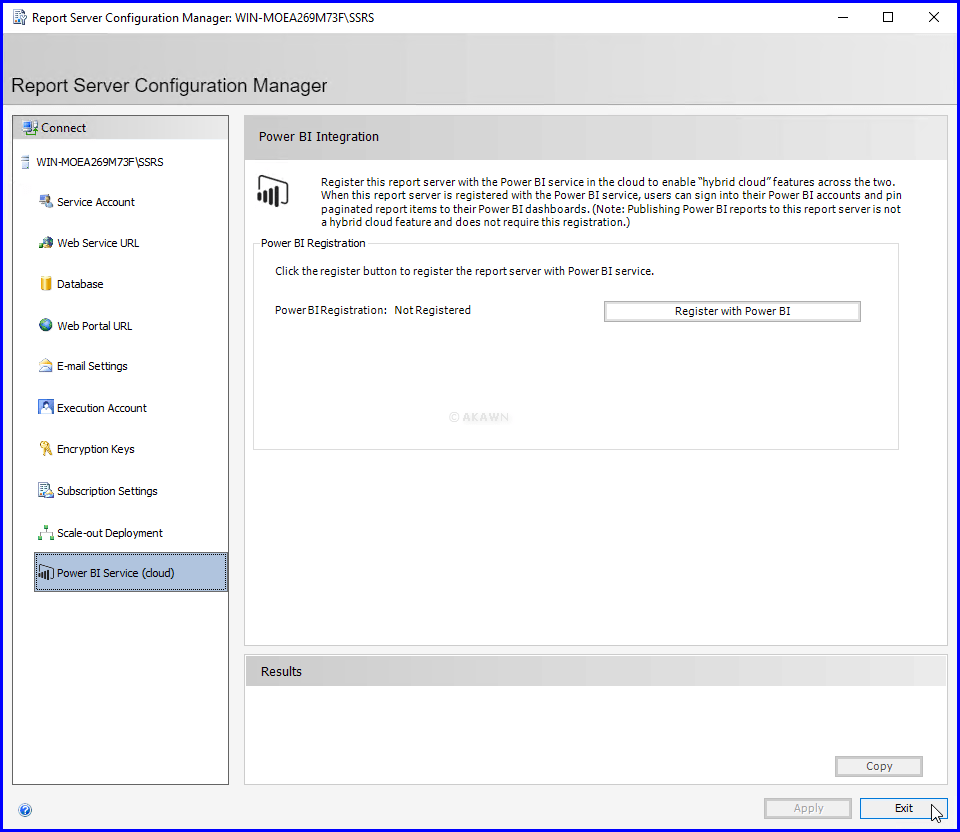Open the Service Account page
Screen dimensions: 960x832
tap(96, 202)
